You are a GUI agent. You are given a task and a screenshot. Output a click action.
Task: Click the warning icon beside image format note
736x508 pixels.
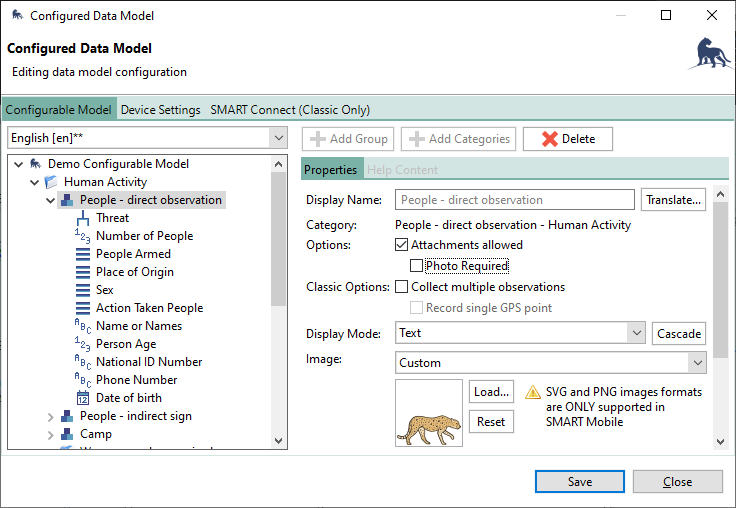pos(533,393)
